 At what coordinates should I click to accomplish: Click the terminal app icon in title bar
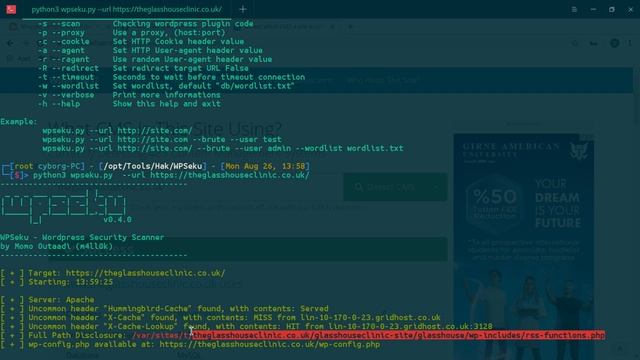coord(11,9)
